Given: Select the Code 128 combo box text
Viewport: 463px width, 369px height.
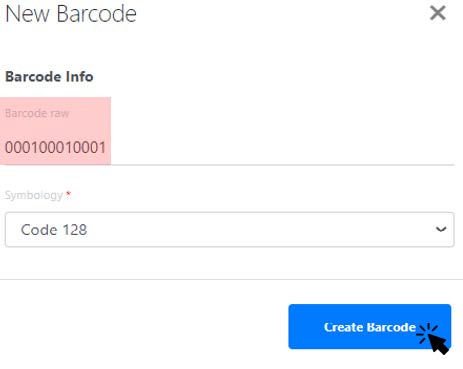Looking at the screenshot, I should 54,230.
